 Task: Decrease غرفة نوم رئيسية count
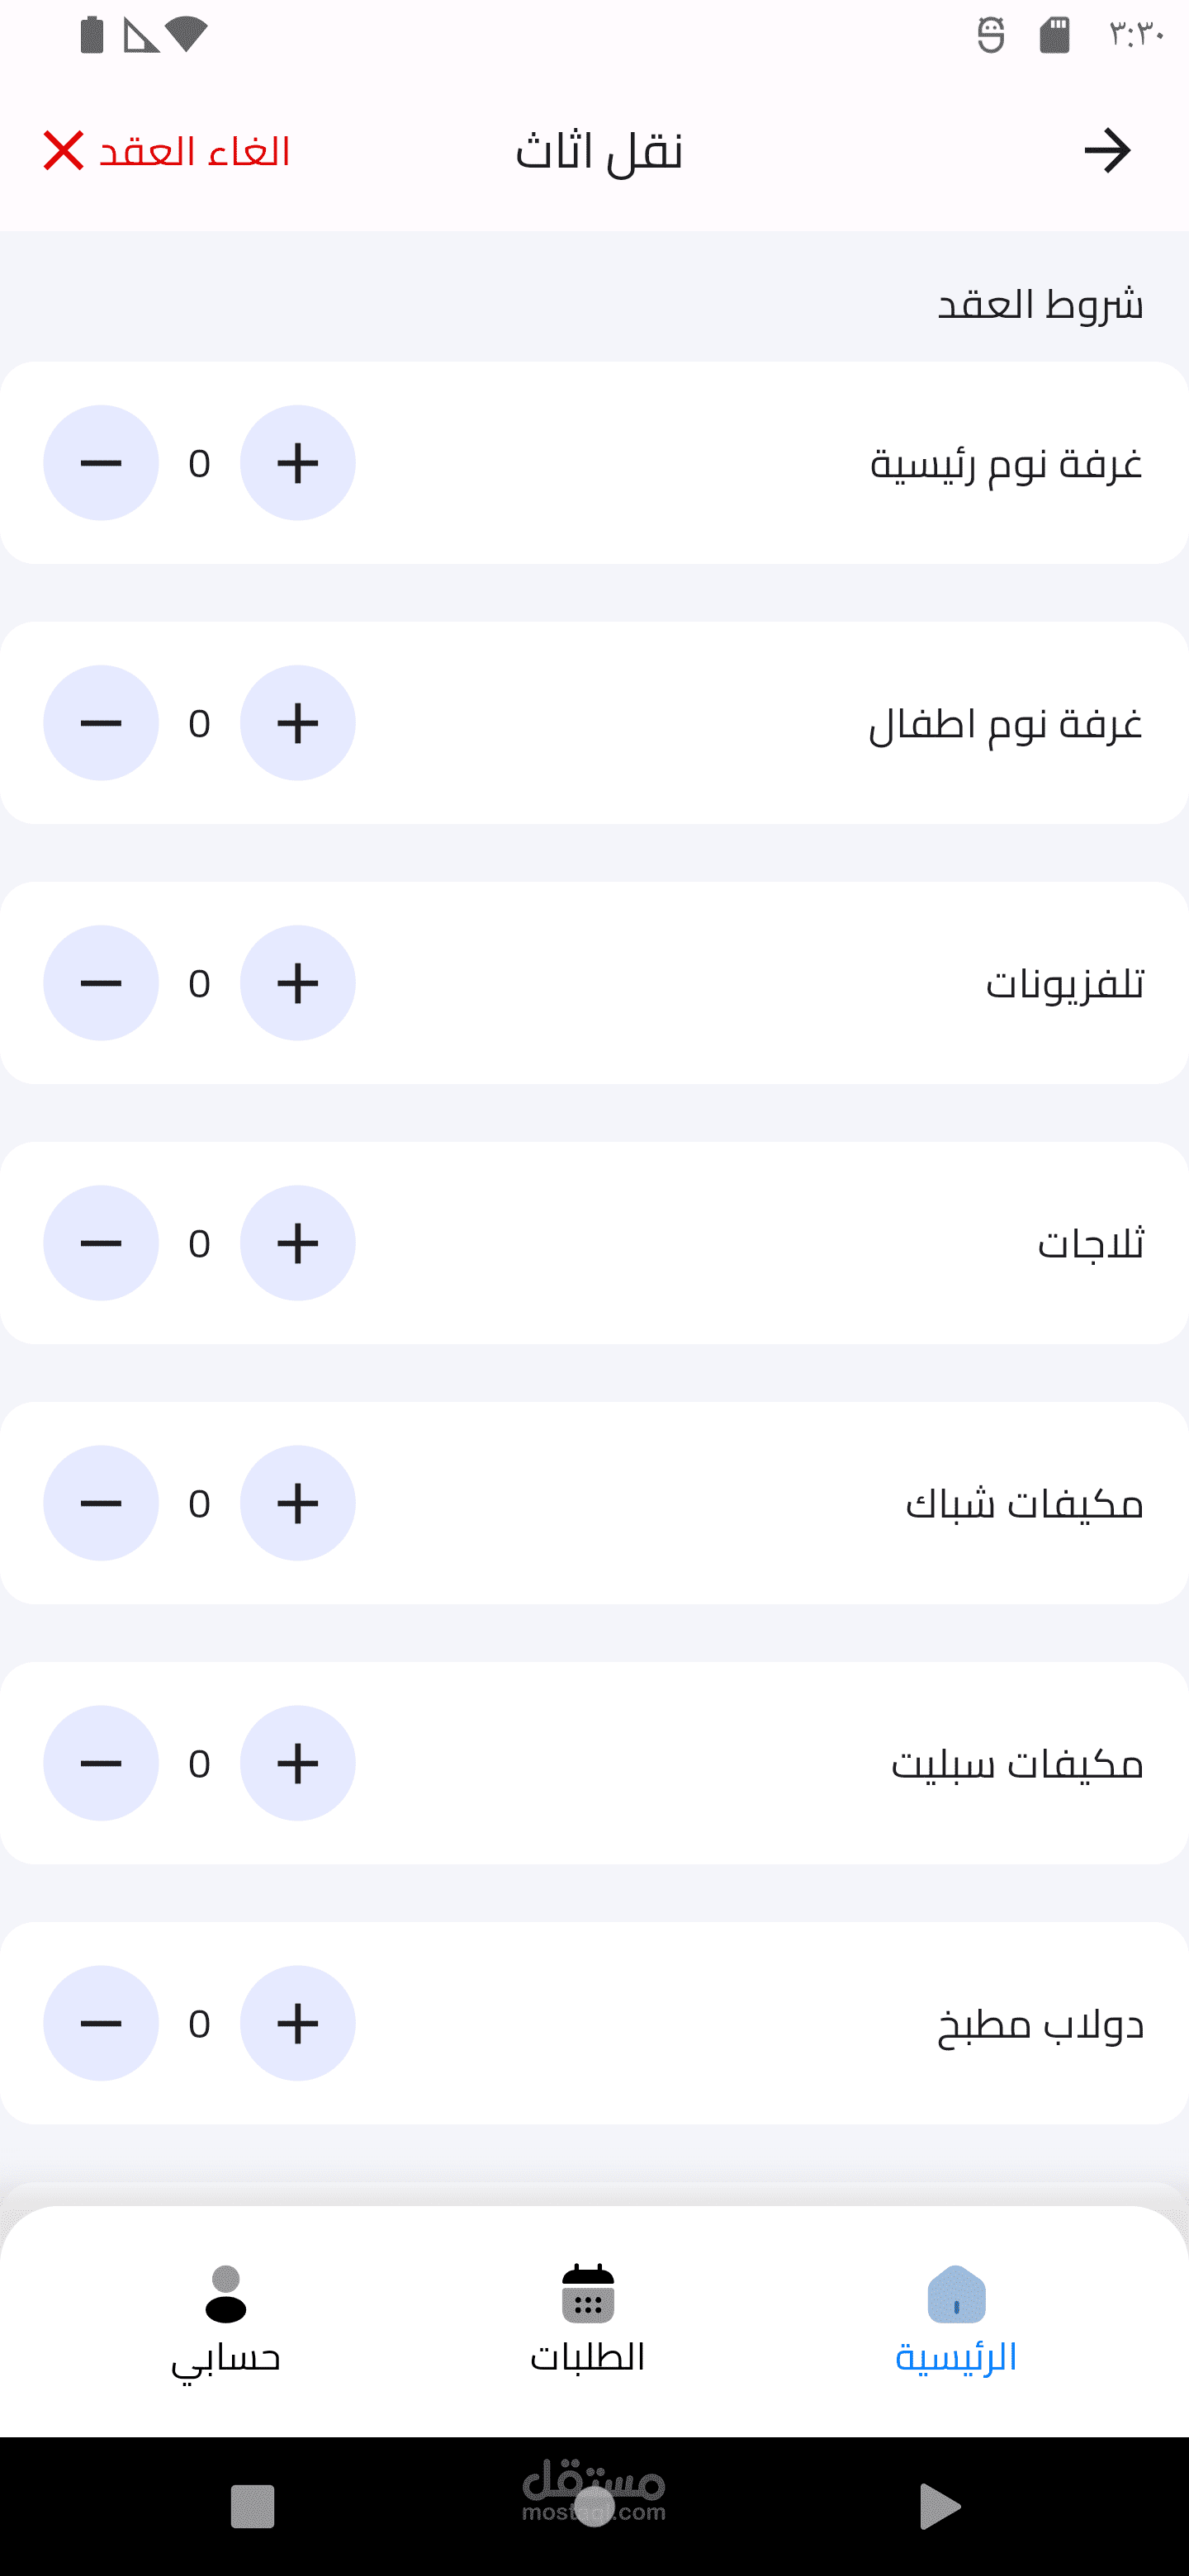click(x=101, y=463)
